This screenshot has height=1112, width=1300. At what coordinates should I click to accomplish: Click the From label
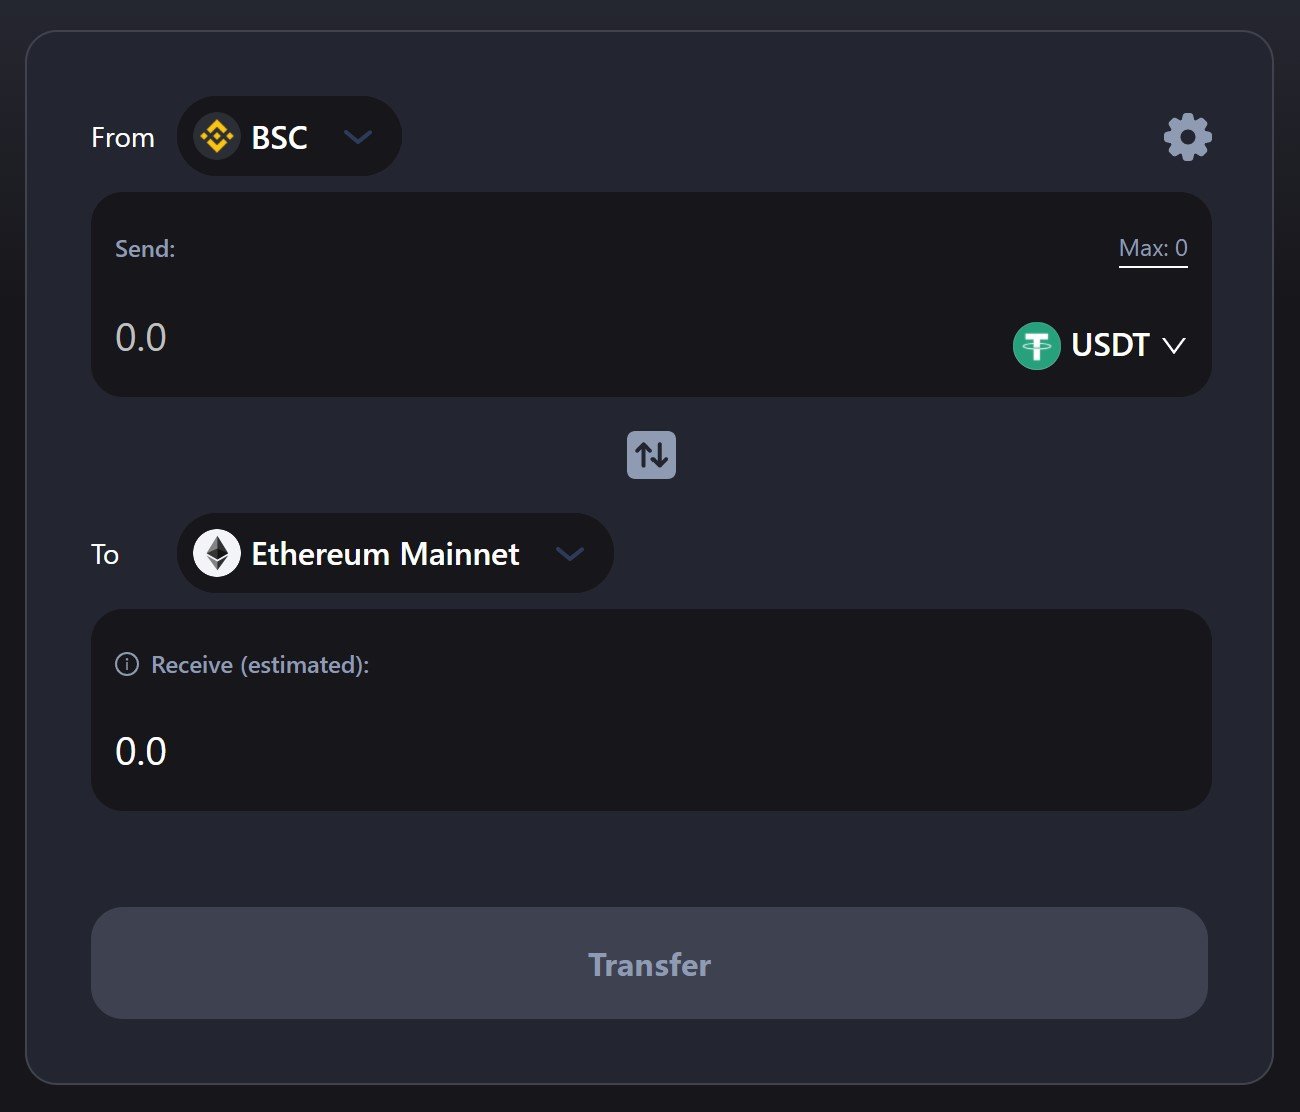pos(123,137)
